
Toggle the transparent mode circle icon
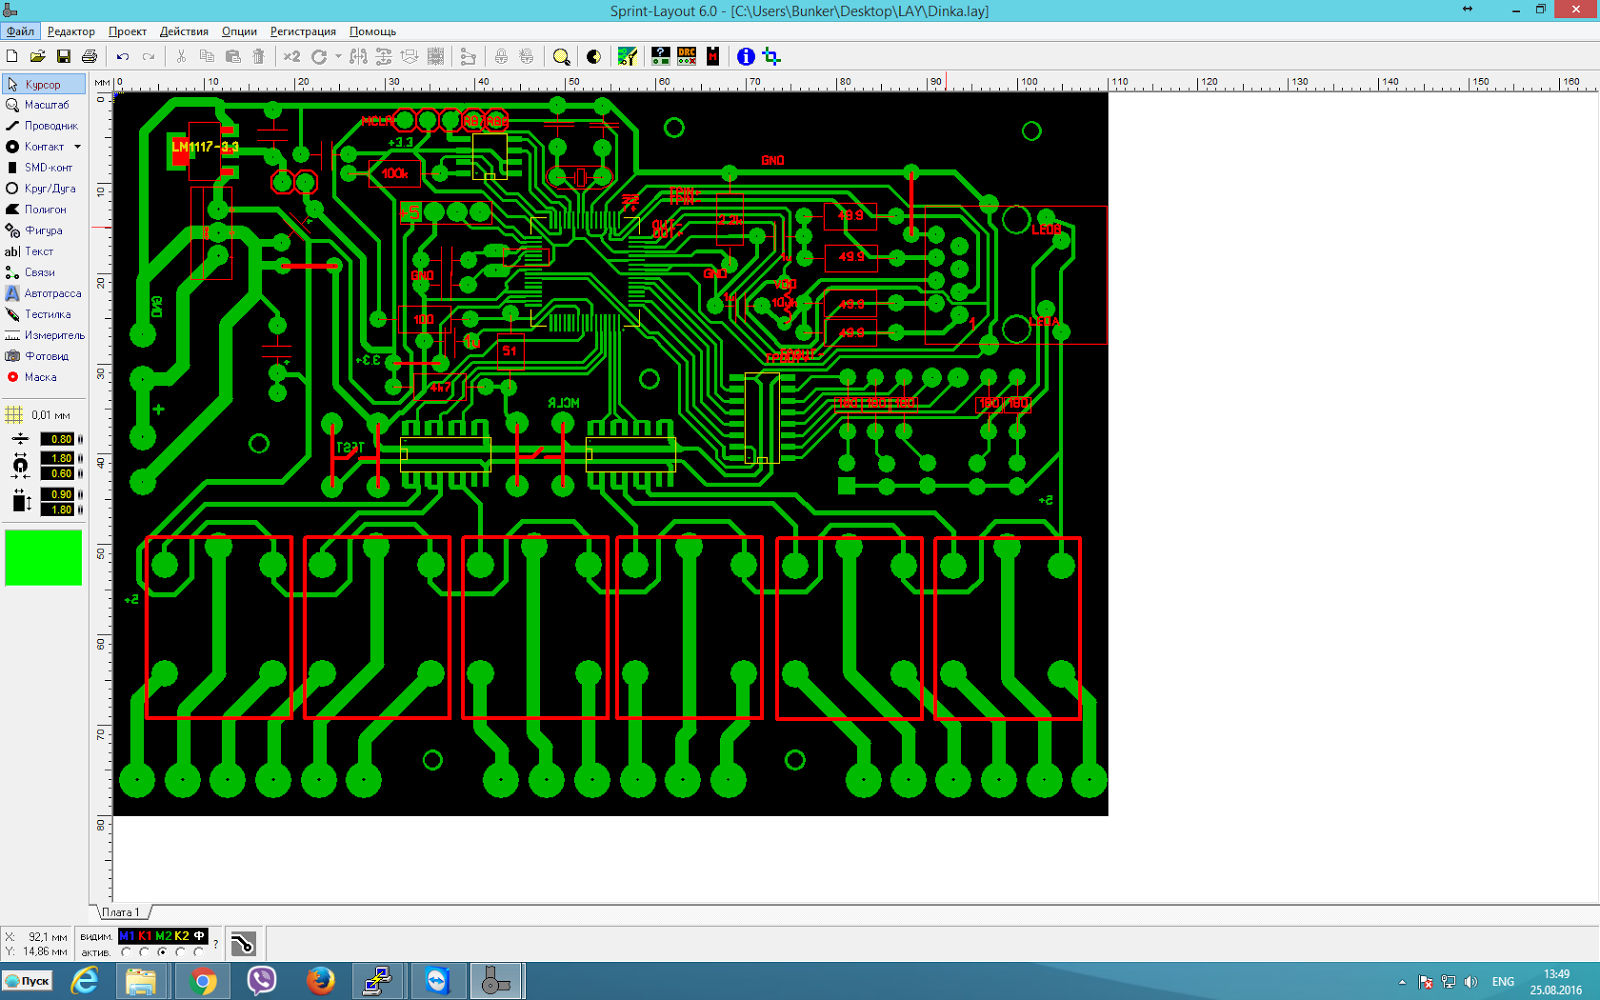point(593,57)
